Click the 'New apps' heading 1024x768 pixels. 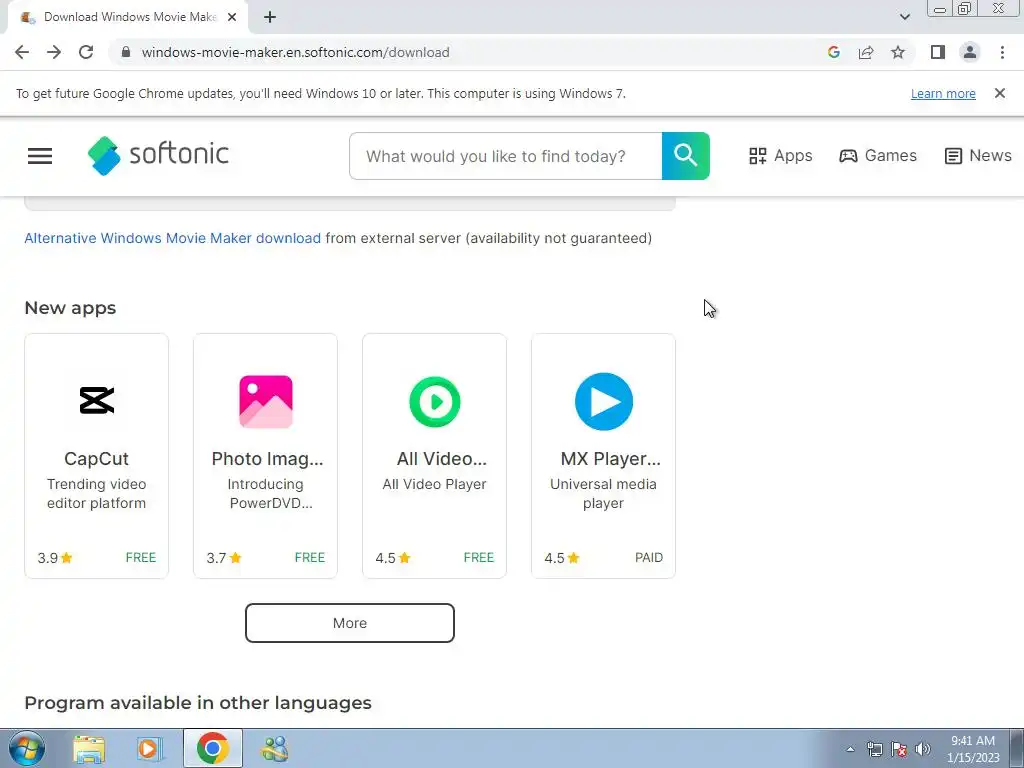pos(70,308)
